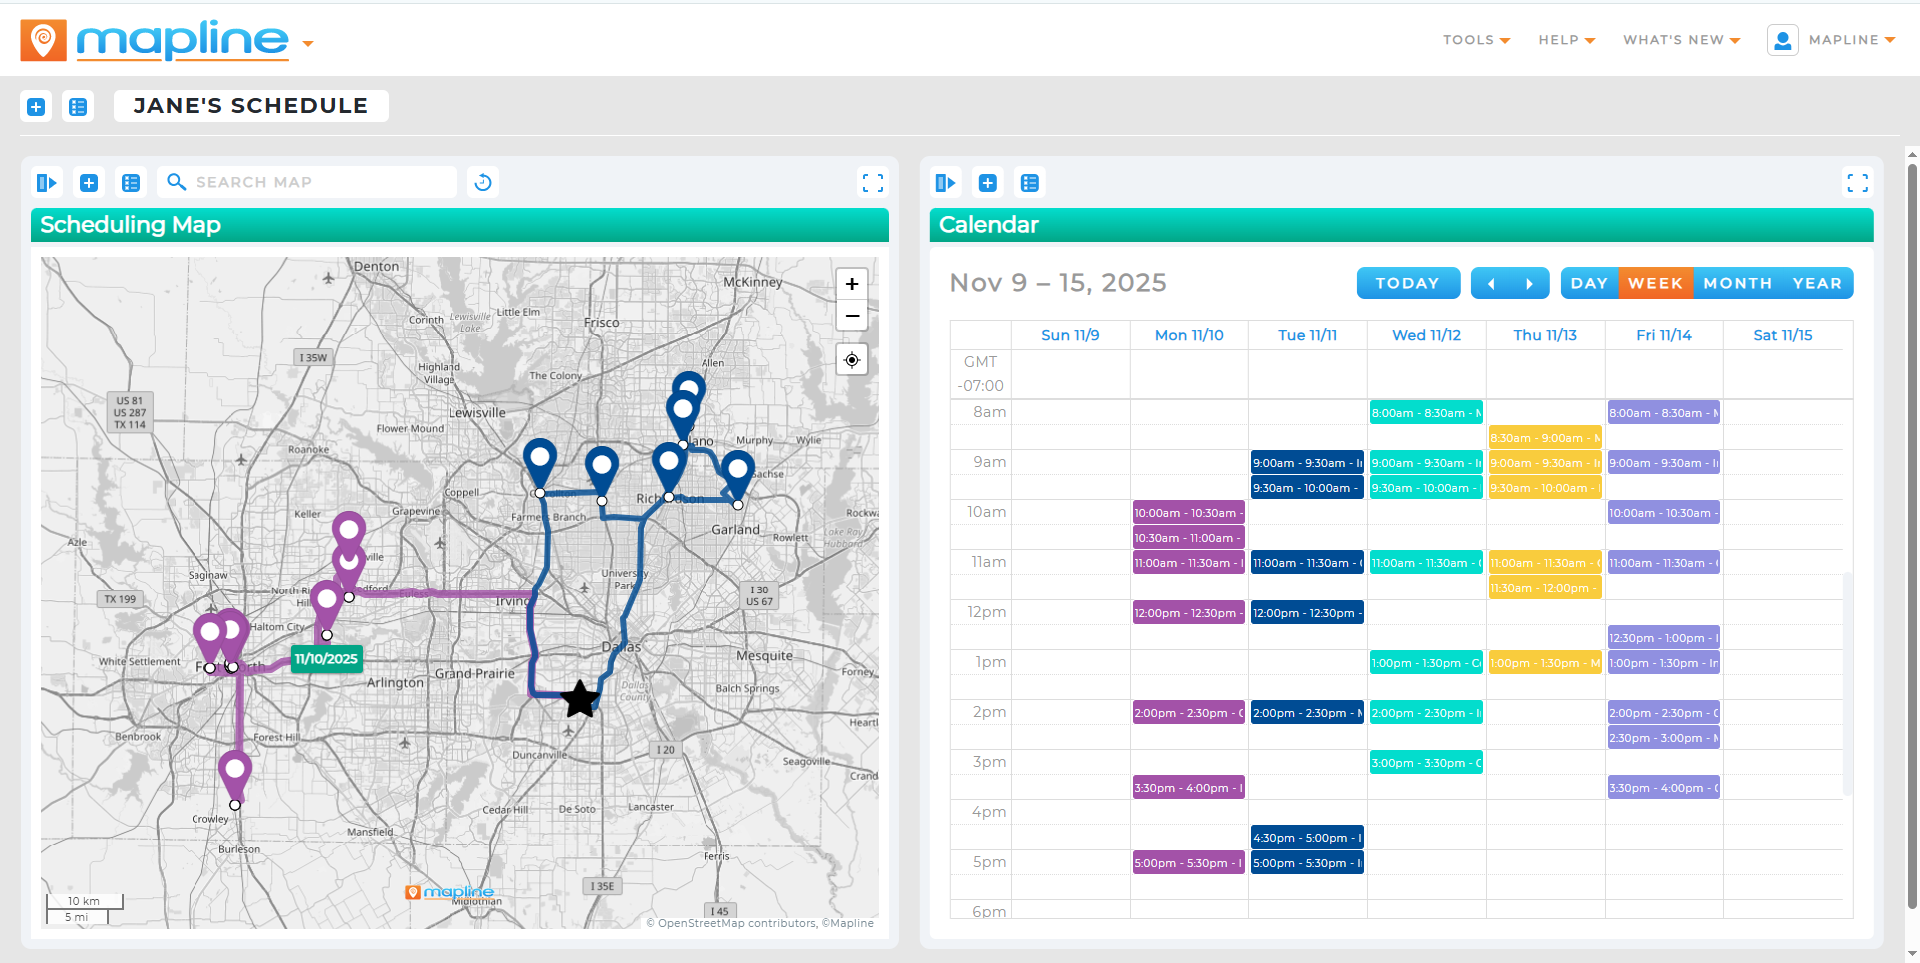Navigate forward with the next-week arrow
This screenshot has height=963, width=1920.
pyautogui.click(x=1529, y=283)
